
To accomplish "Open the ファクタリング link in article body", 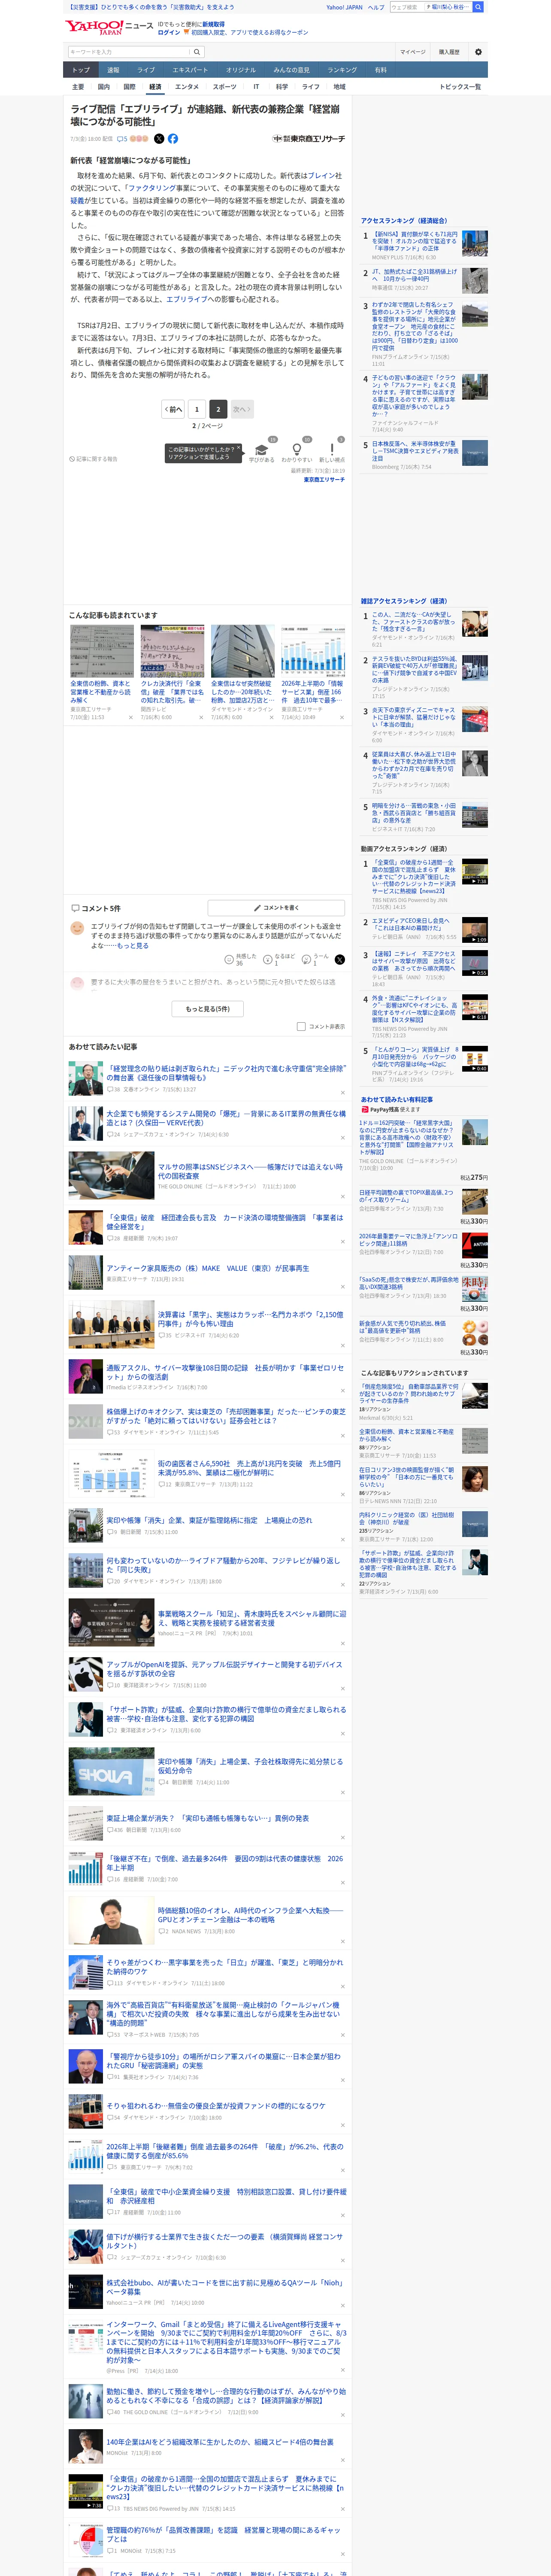I will 151,188.
